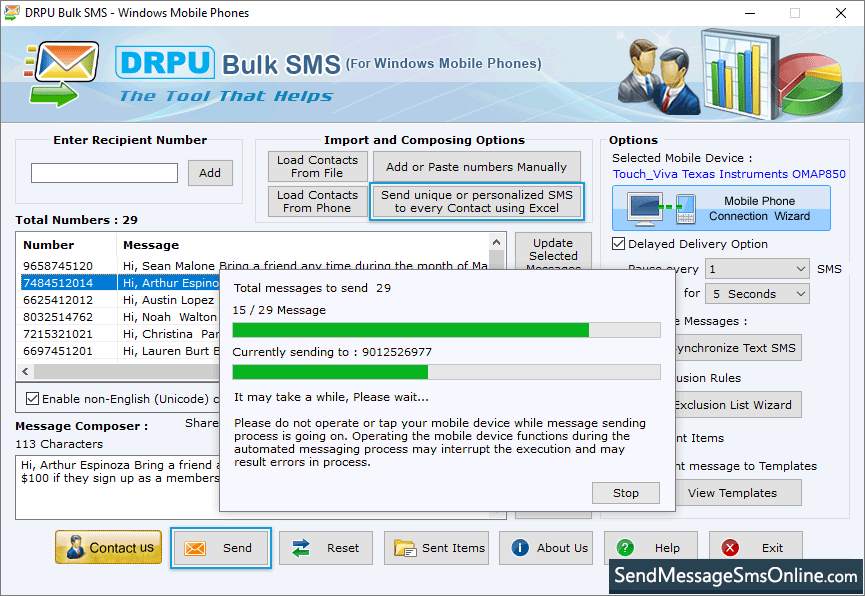This screenshot has height=596, width=865.
Task: Open the Pause every SMS count dropdown
Action: pyautogui.click(x=757, y=269)
